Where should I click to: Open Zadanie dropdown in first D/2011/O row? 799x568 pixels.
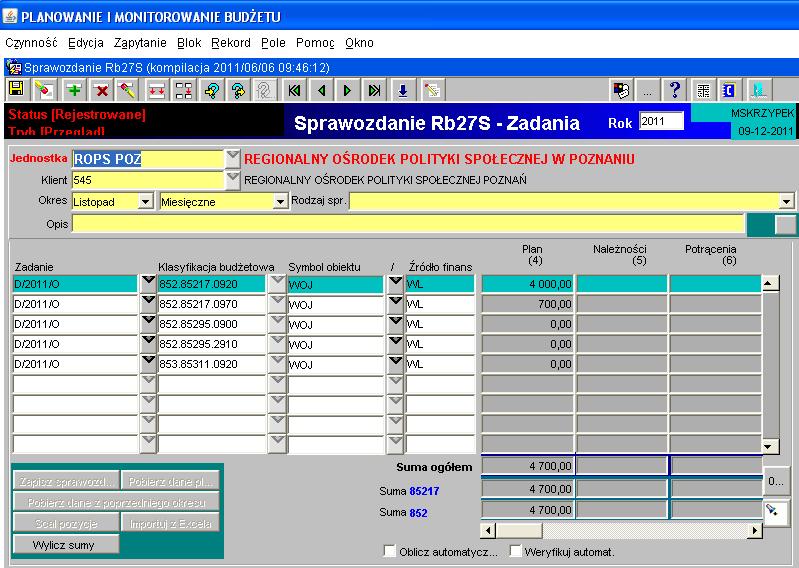pos(148,283)
